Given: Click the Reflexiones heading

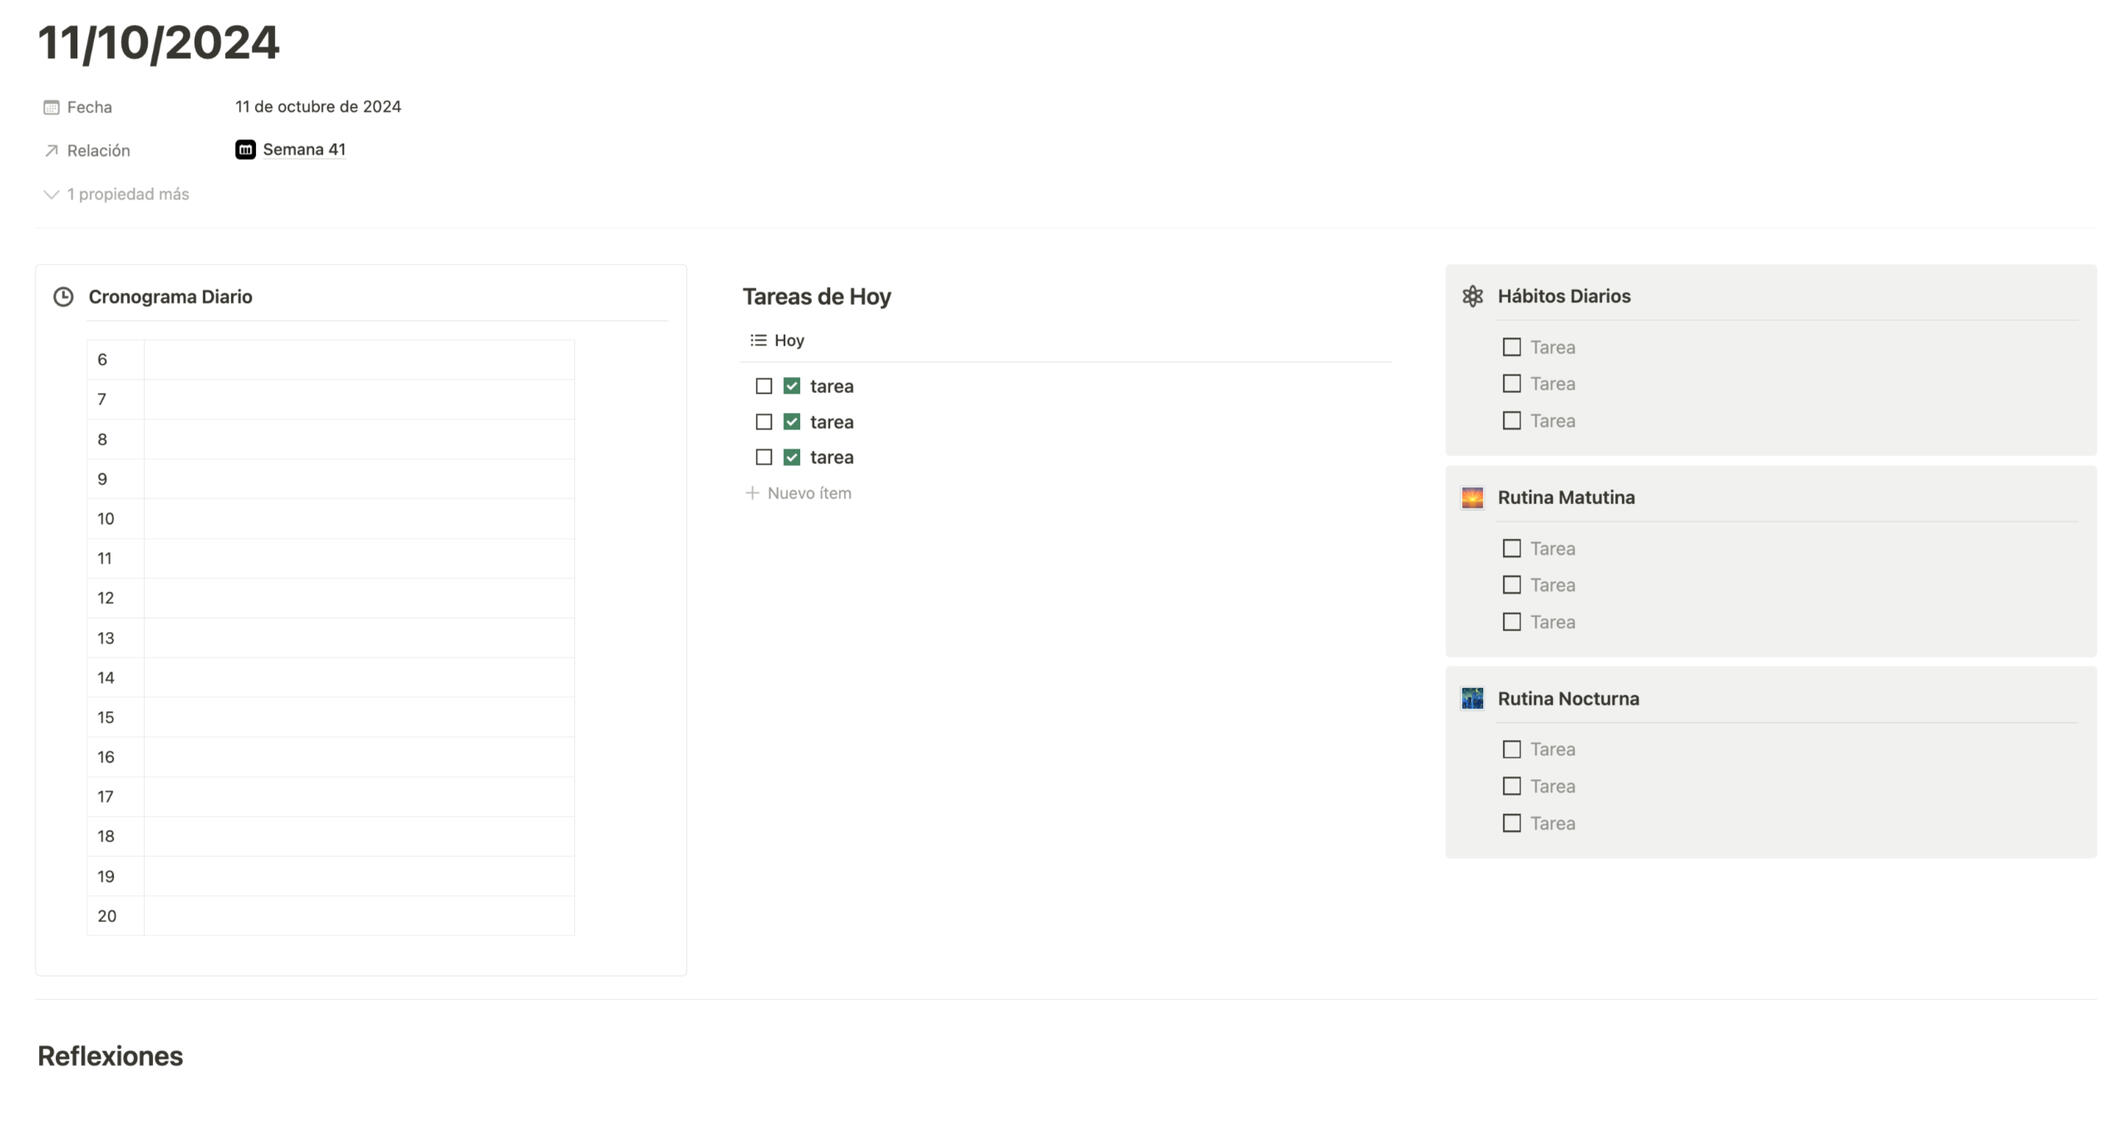Looking at the screenshot, I should coord(110,1056).
